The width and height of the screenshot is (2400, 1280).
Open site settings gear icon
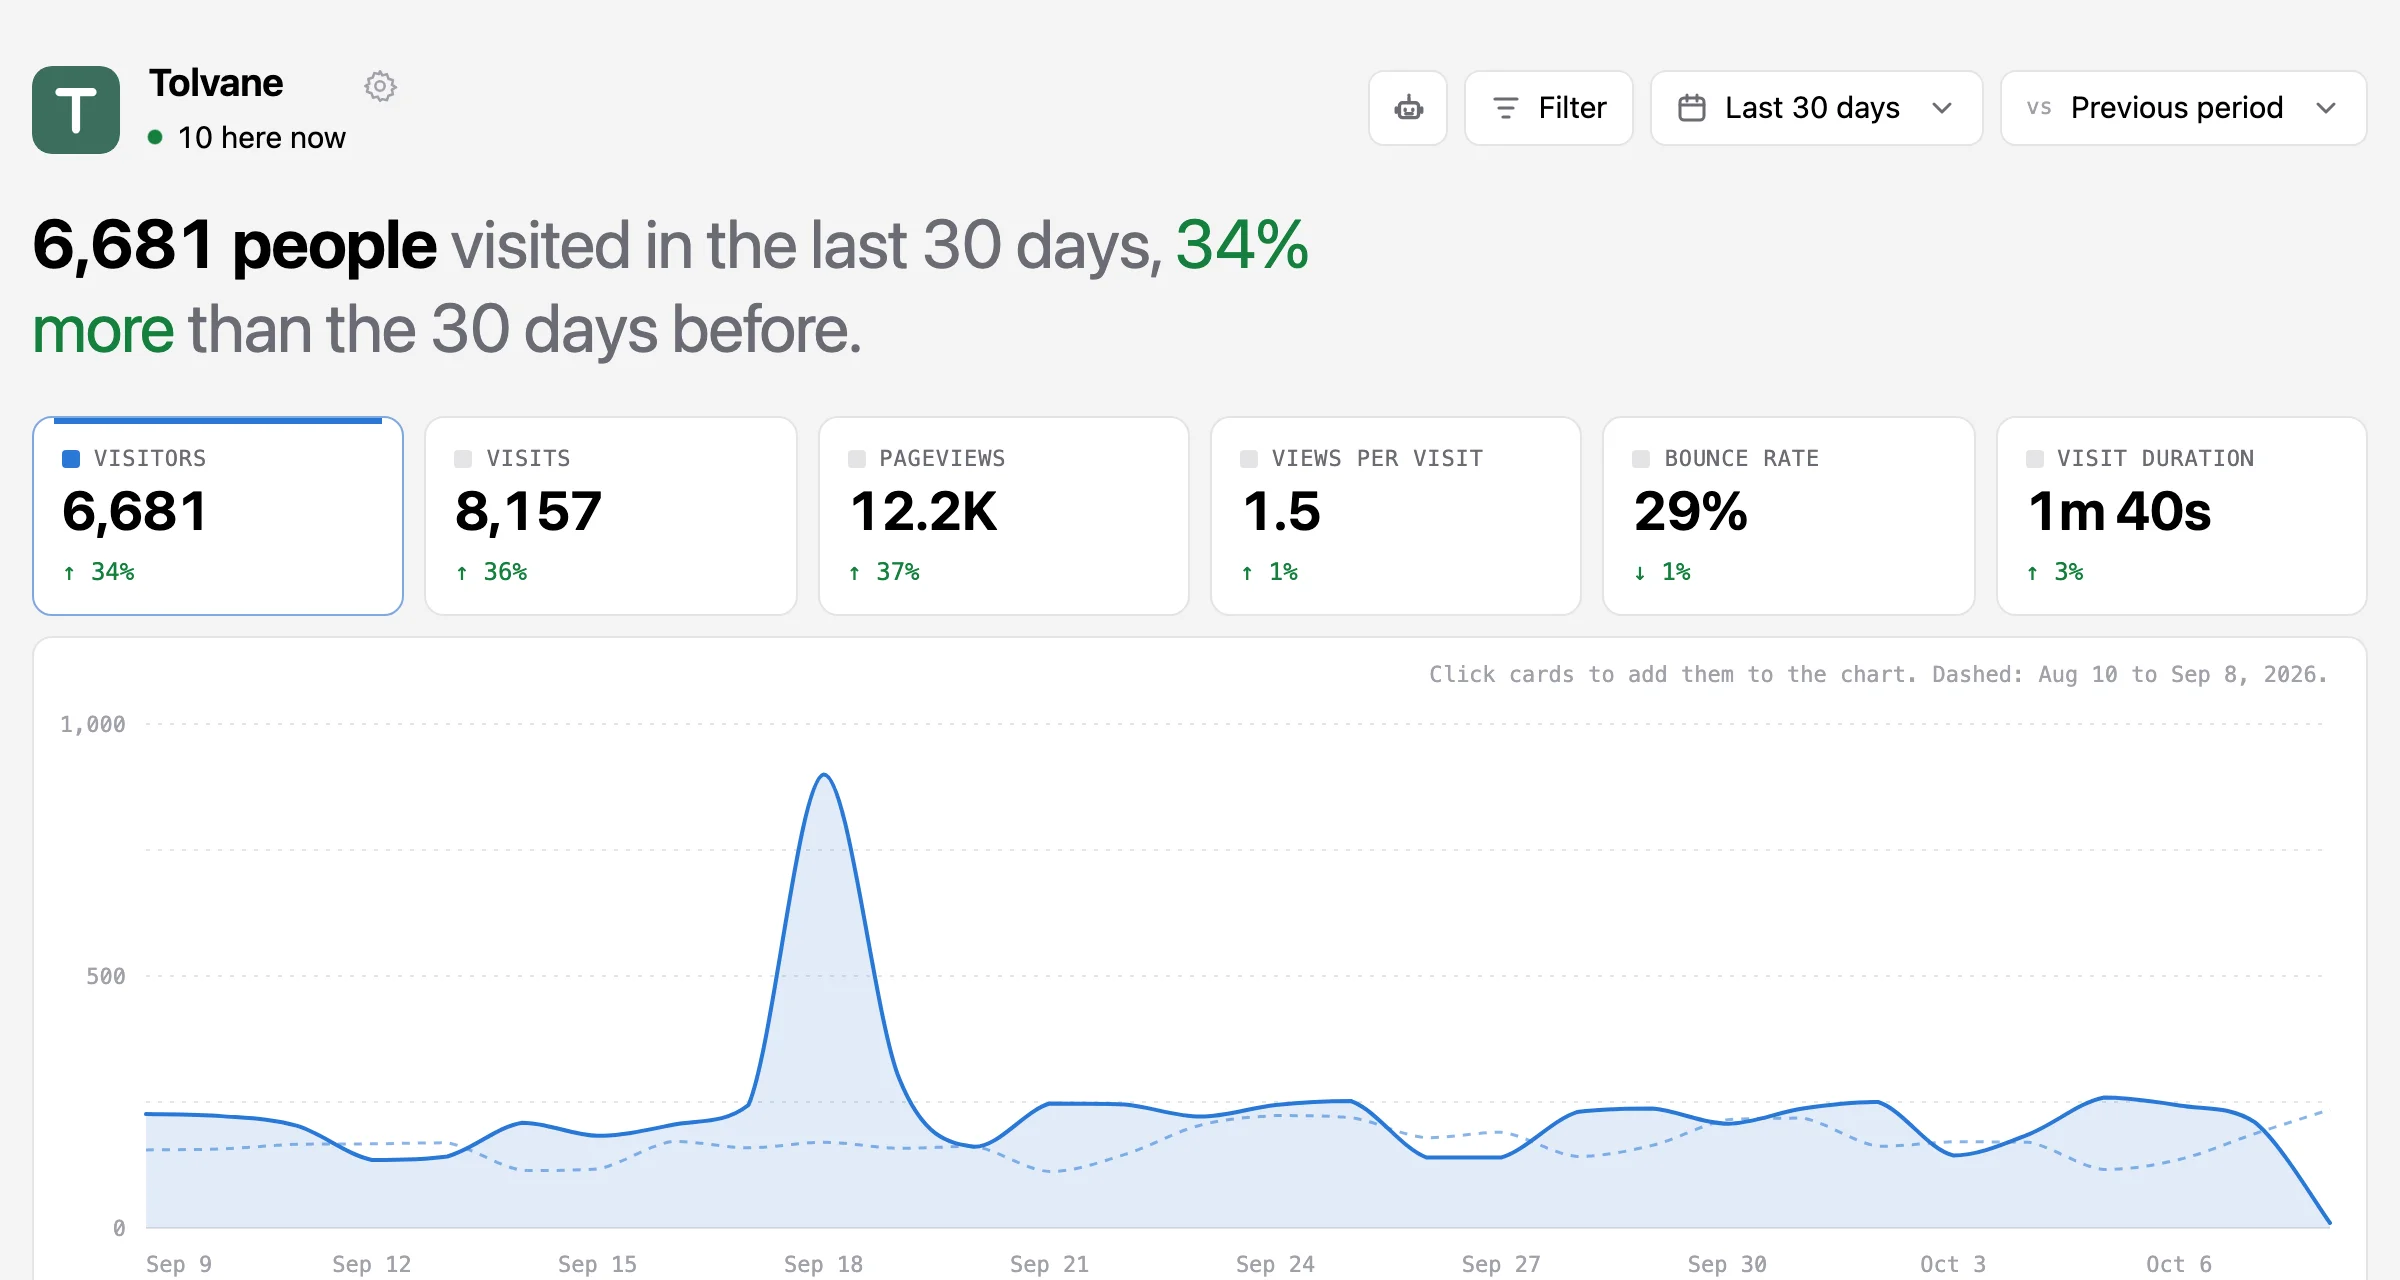coord(380,86)
